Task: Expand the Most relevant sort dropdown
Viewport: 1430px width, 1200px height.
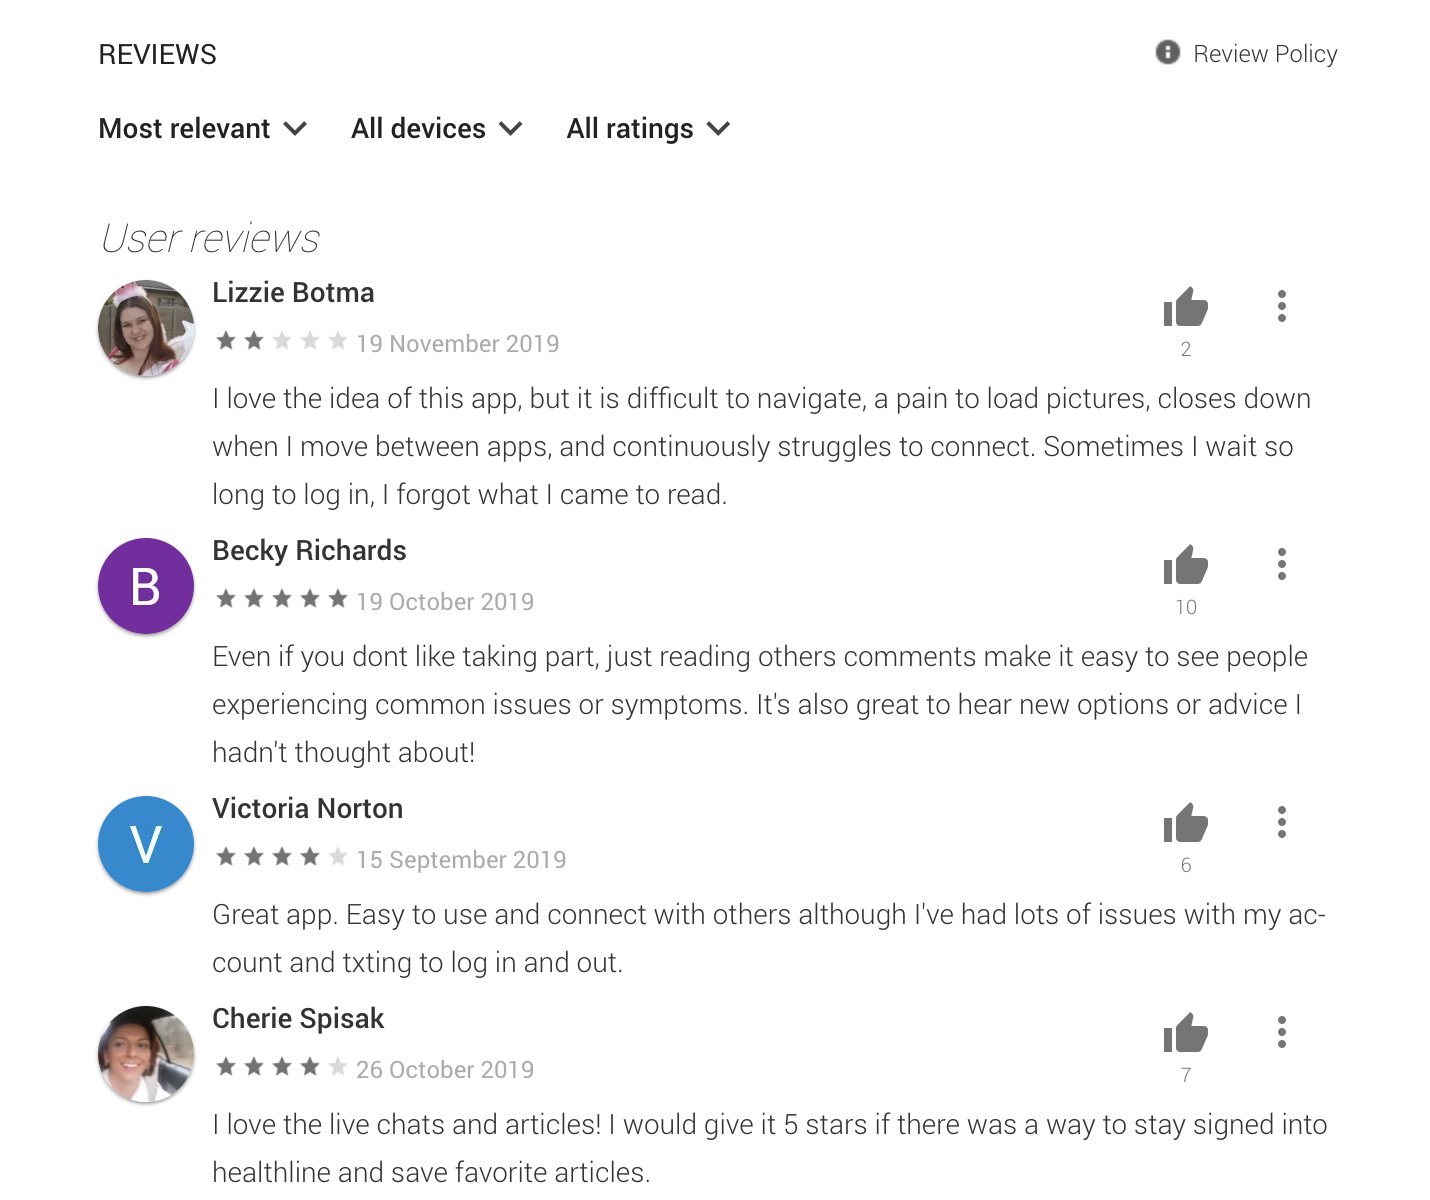Action: pos(203,129)
